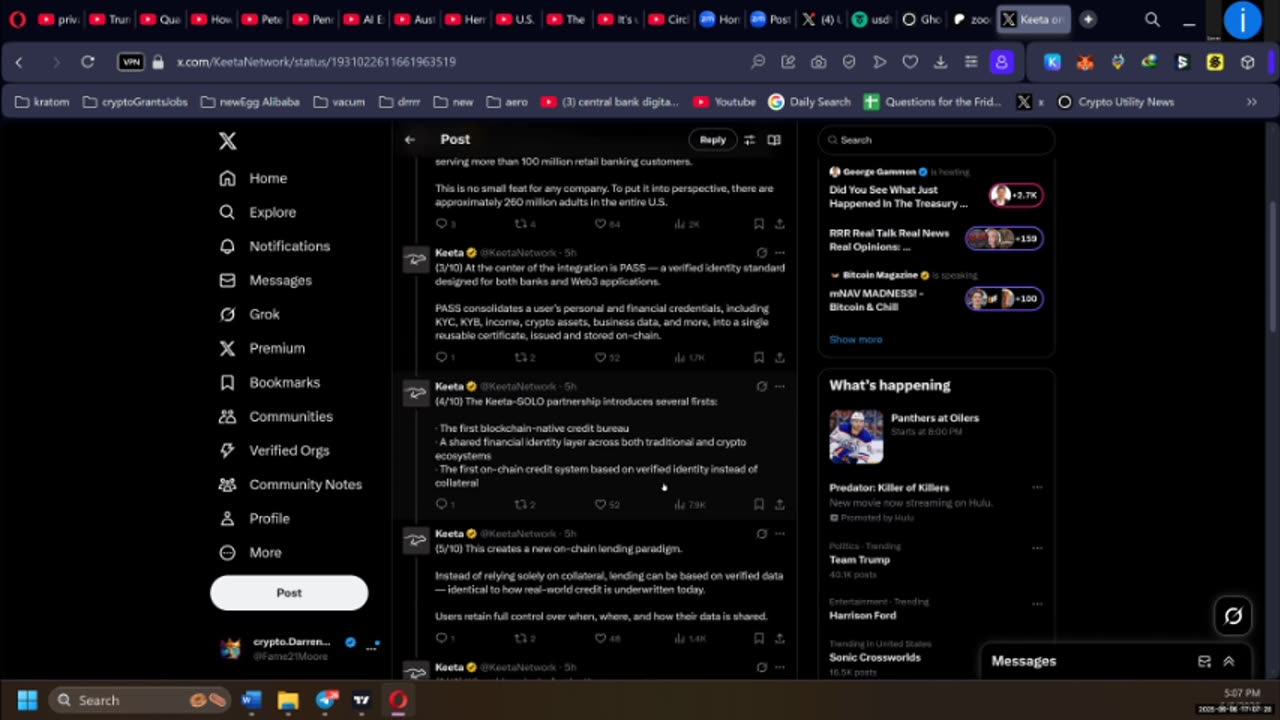Go back using the Post header arrow
Screen dimensions: 1280x720
409,140
